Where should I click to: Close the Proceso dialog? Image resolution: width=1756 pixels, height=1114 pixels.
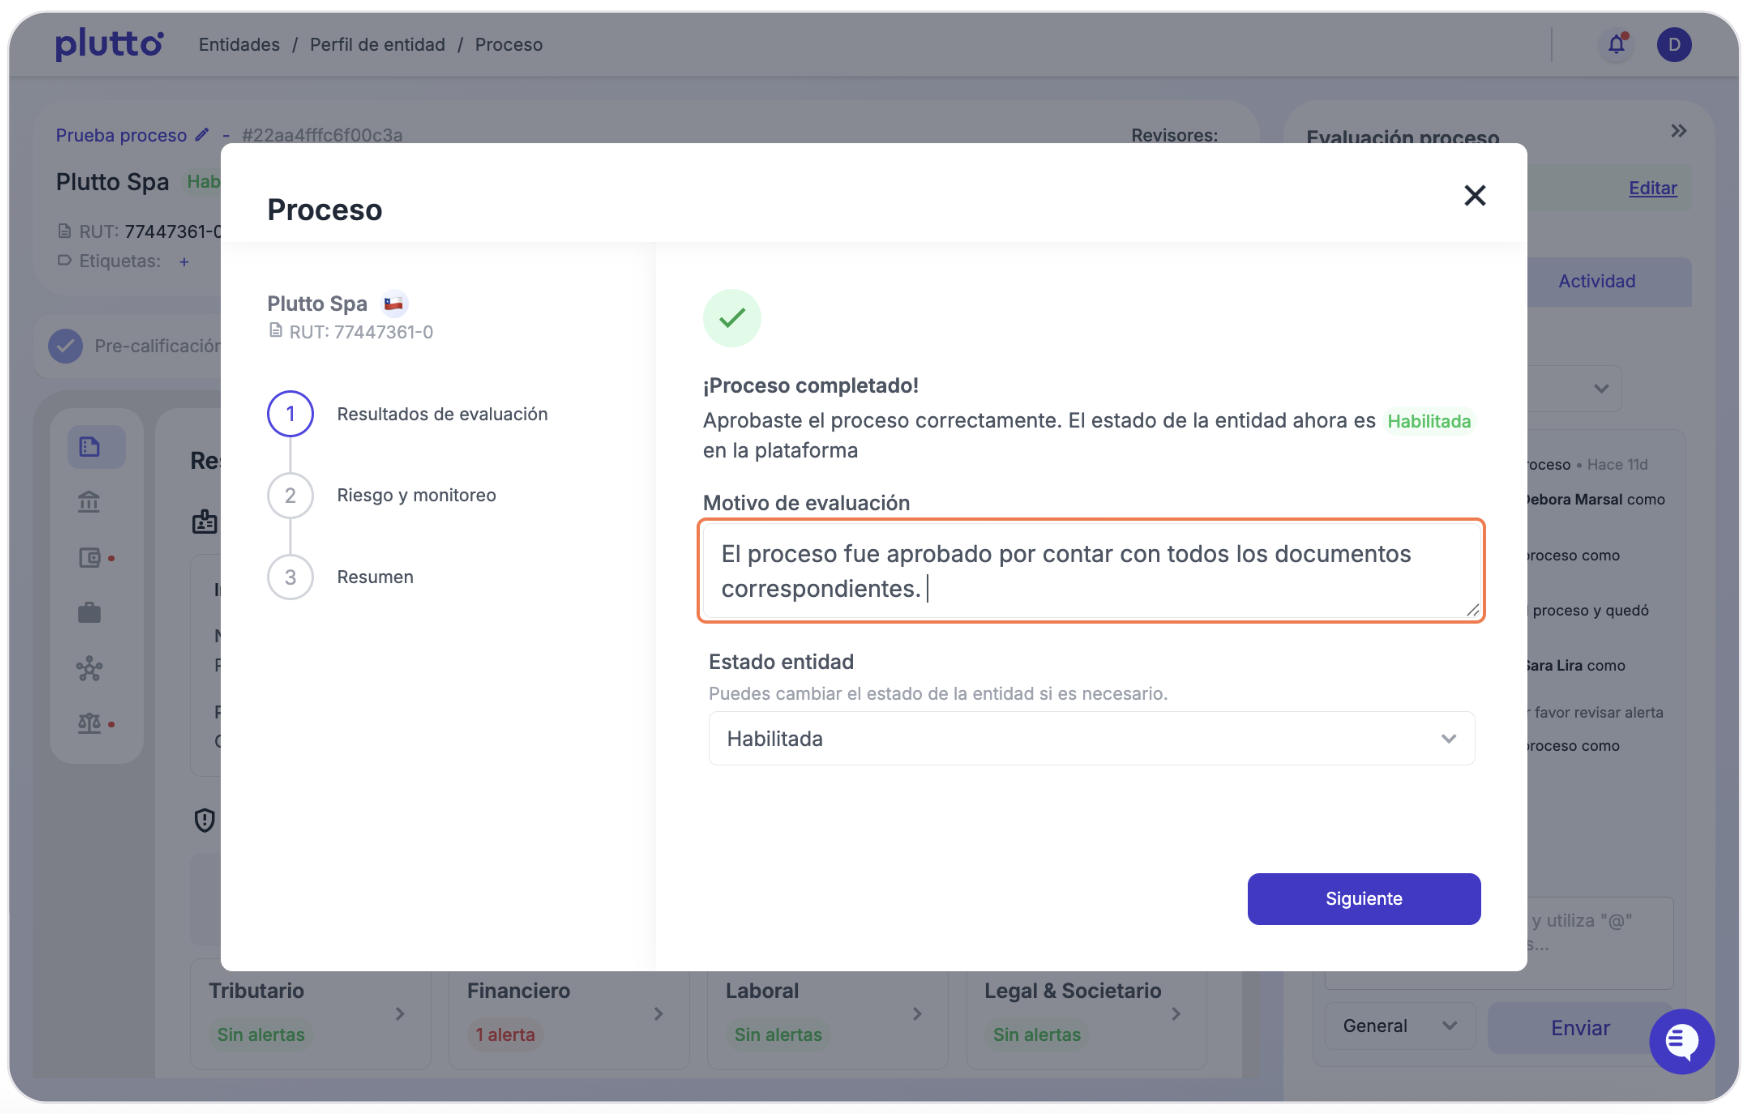(1474, 195)
